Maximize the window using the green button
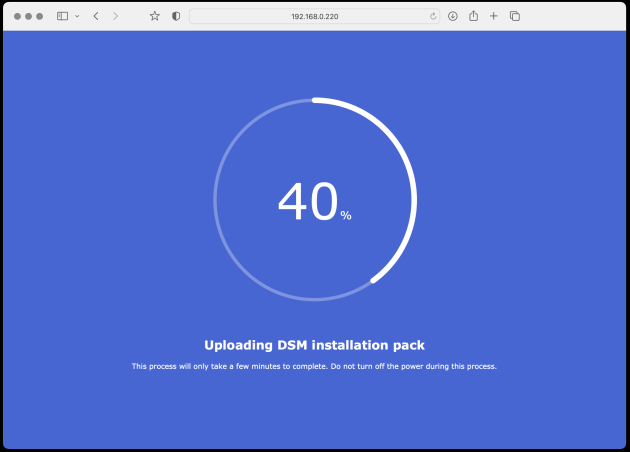The width and height of the screenshot is (630, 452). tap(39, 16)
